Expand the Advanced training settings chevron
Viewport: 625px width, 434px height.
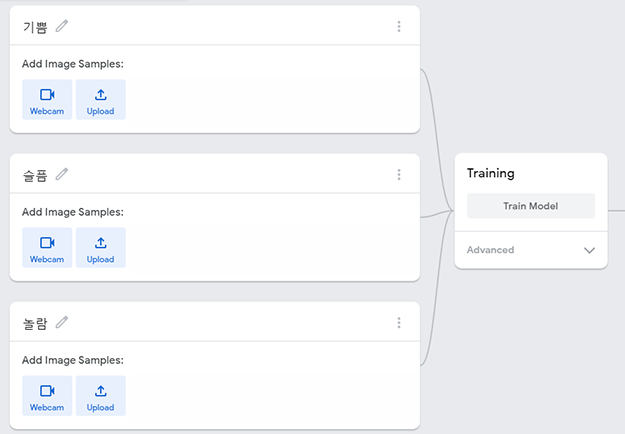pyautogui.click(x=590, y=250)
